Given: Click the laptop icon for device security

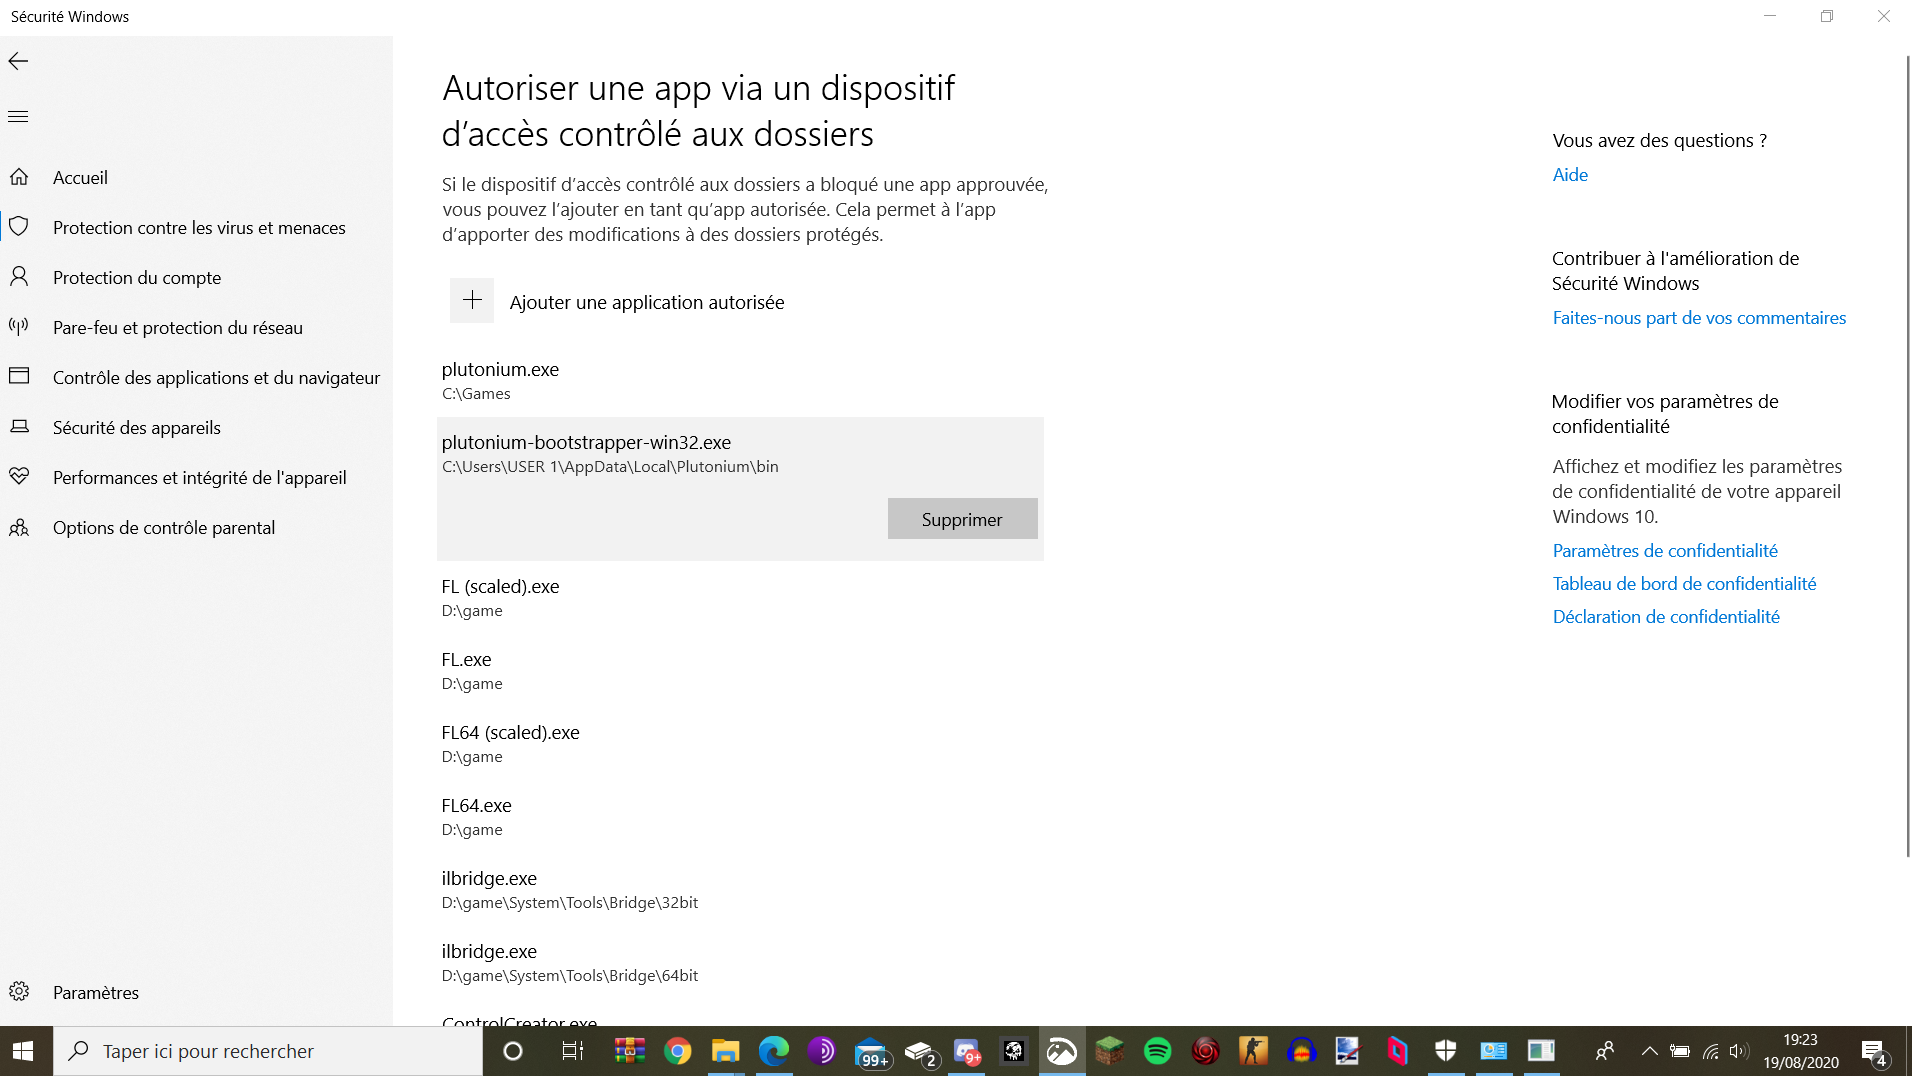Looking at the screenshot, I should click(19, 426).
